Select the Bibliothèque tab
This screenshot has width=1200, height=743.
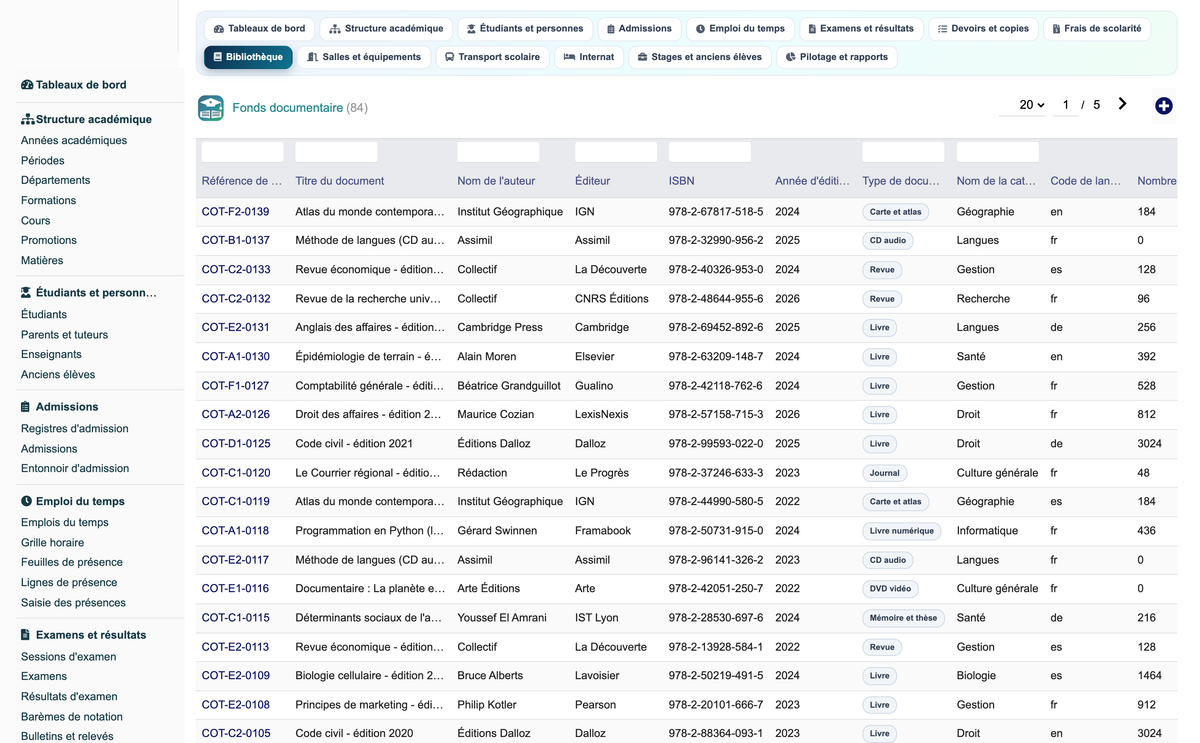tap(248, 57)
